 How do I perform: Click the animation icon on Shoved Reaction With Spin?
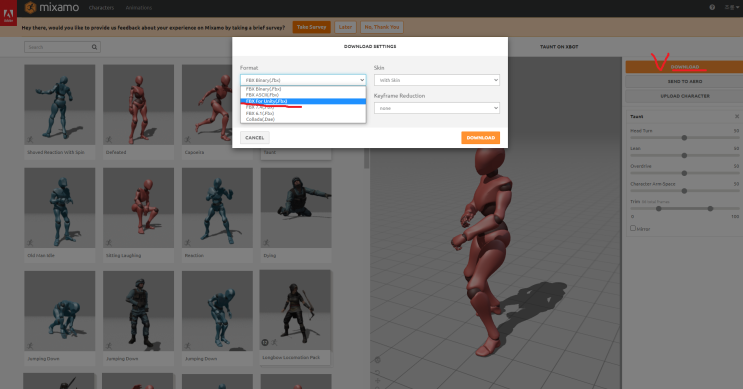(x=30, y=140)
